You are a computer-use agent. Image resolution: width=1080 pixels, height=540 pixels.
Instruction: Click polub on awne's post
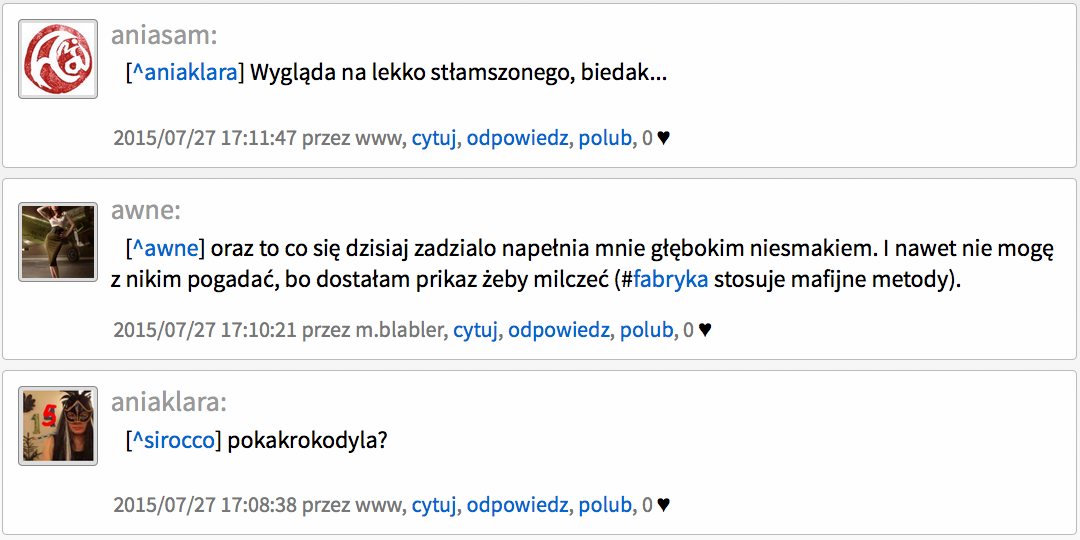click(646, 331)
